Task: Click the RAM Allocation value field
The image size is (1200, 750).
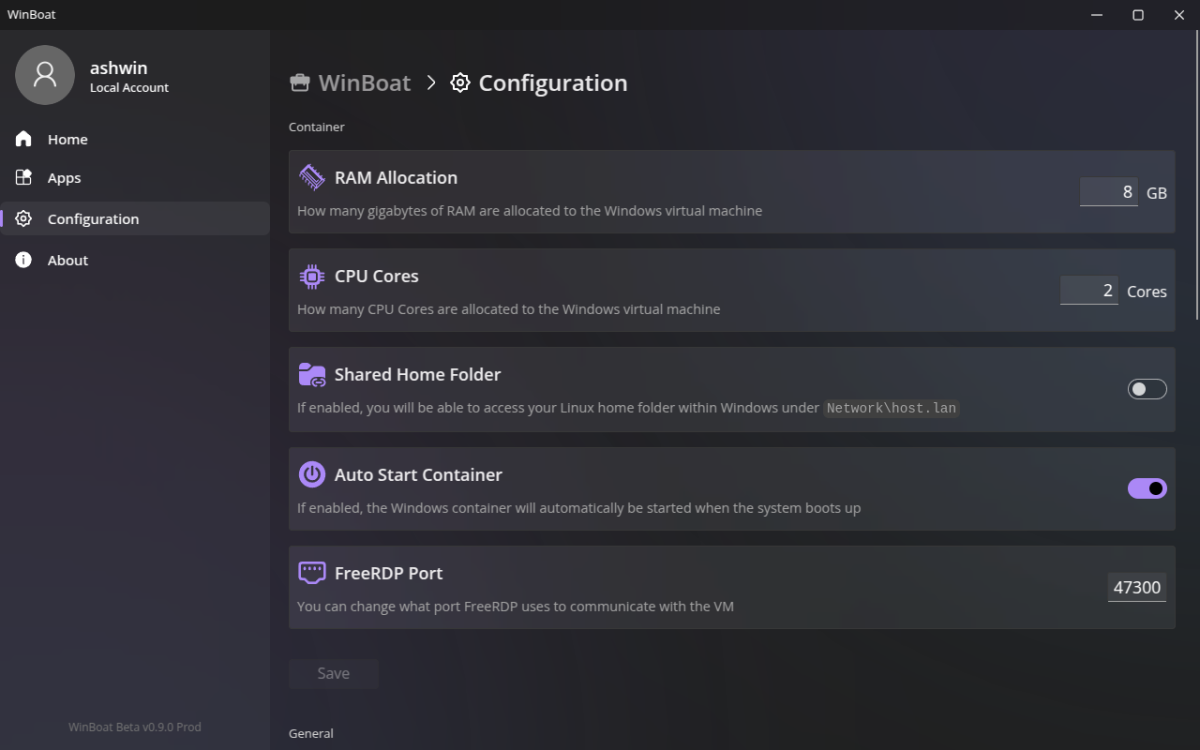Action: pos(1108,191)
